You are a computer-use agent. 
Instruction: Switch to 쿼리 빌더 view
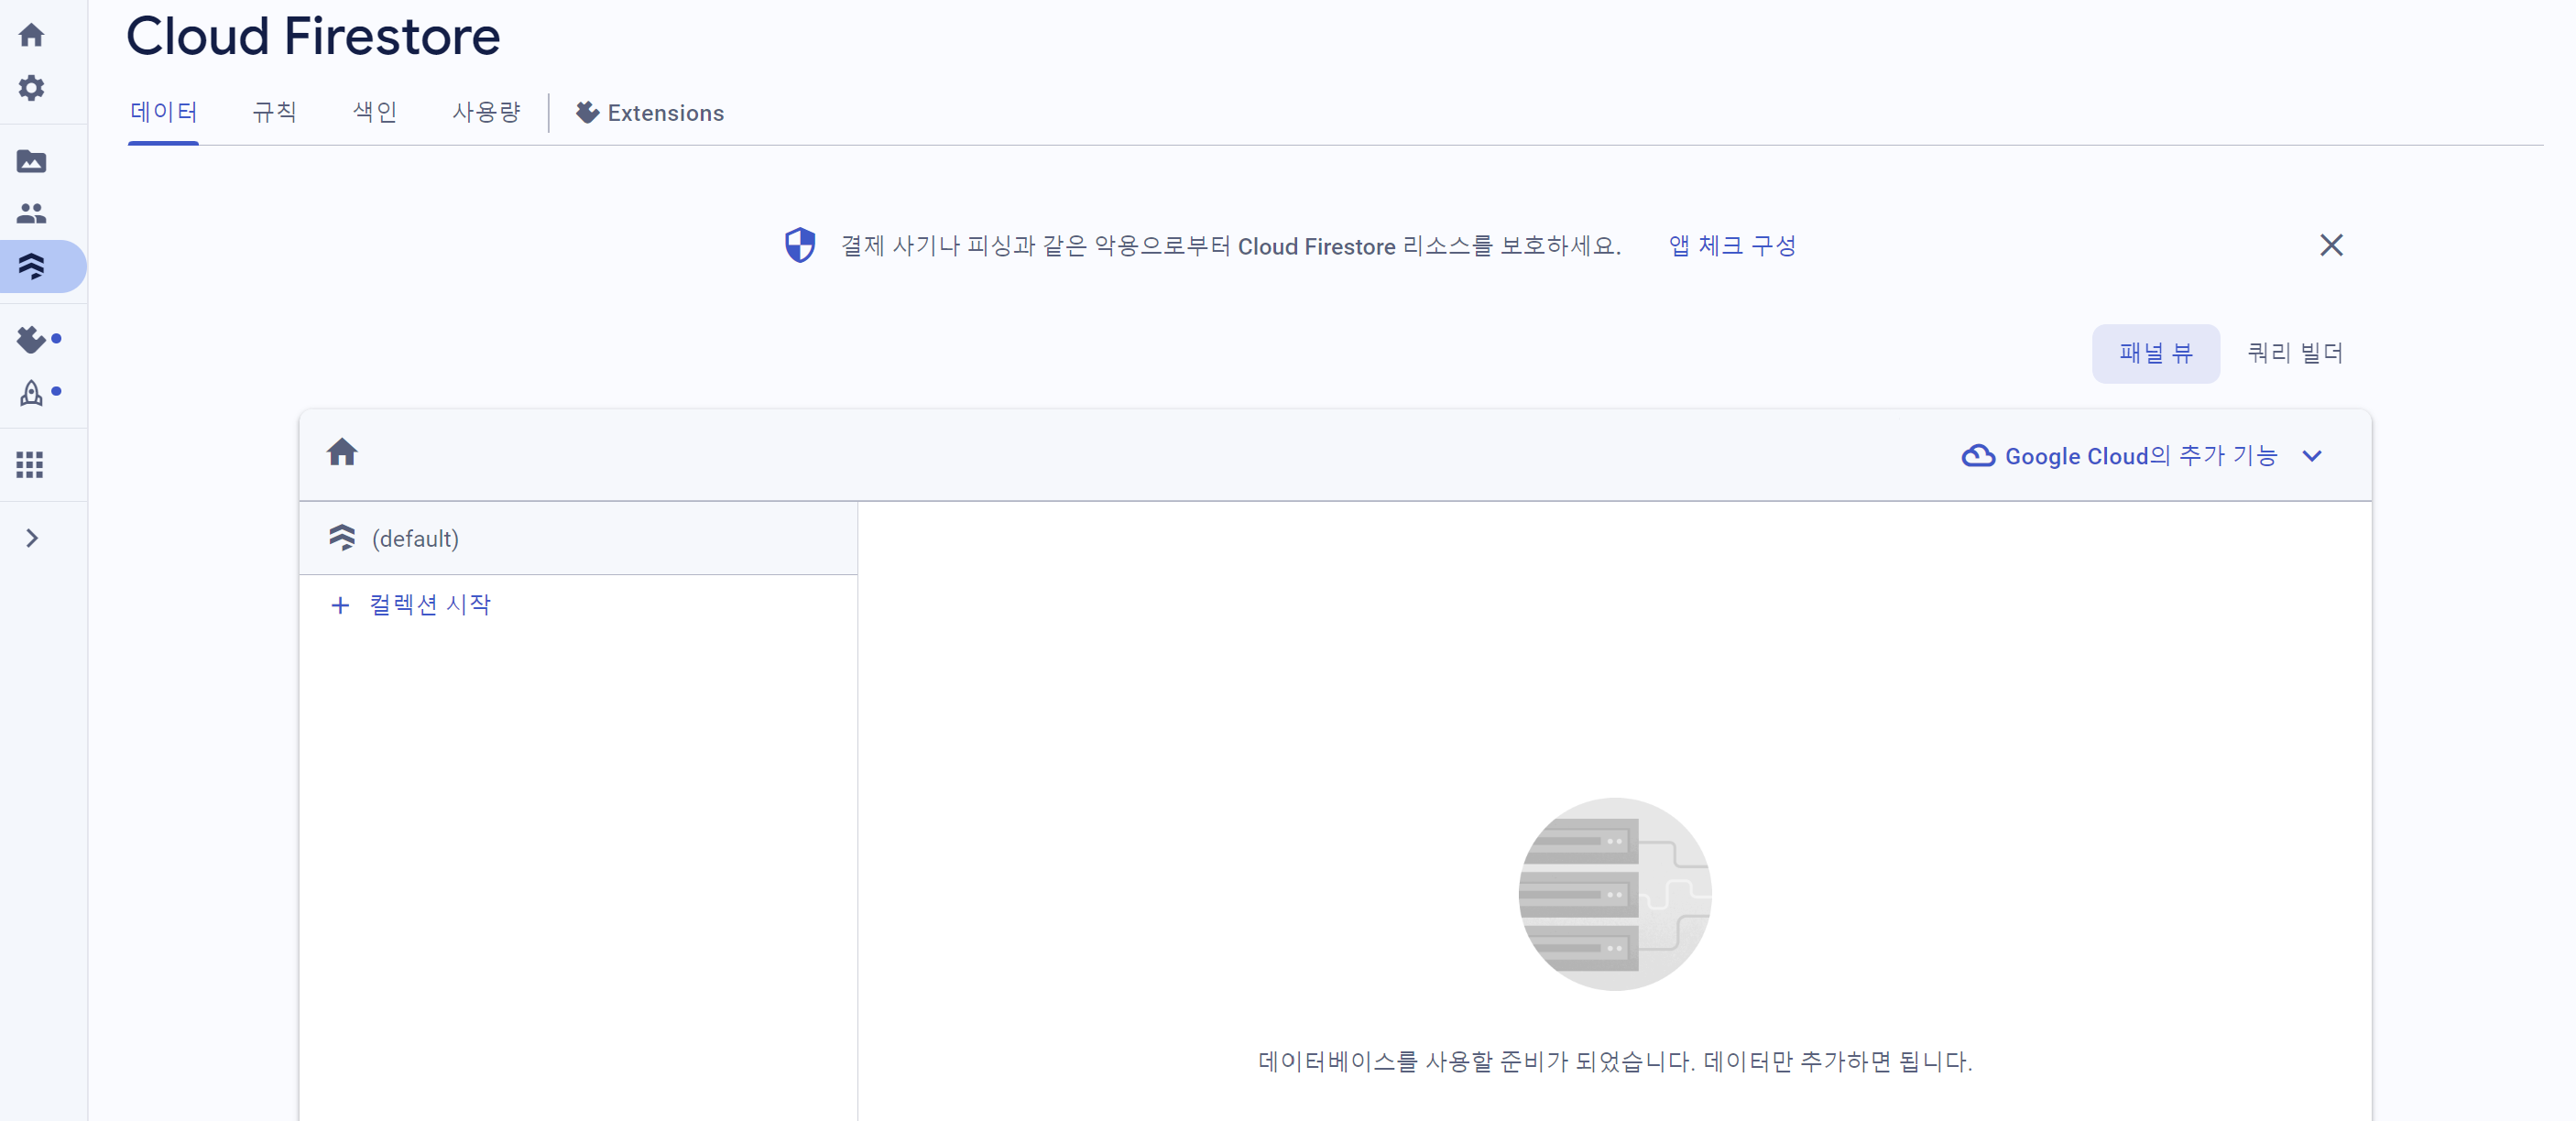click(x=2295, y=353)
